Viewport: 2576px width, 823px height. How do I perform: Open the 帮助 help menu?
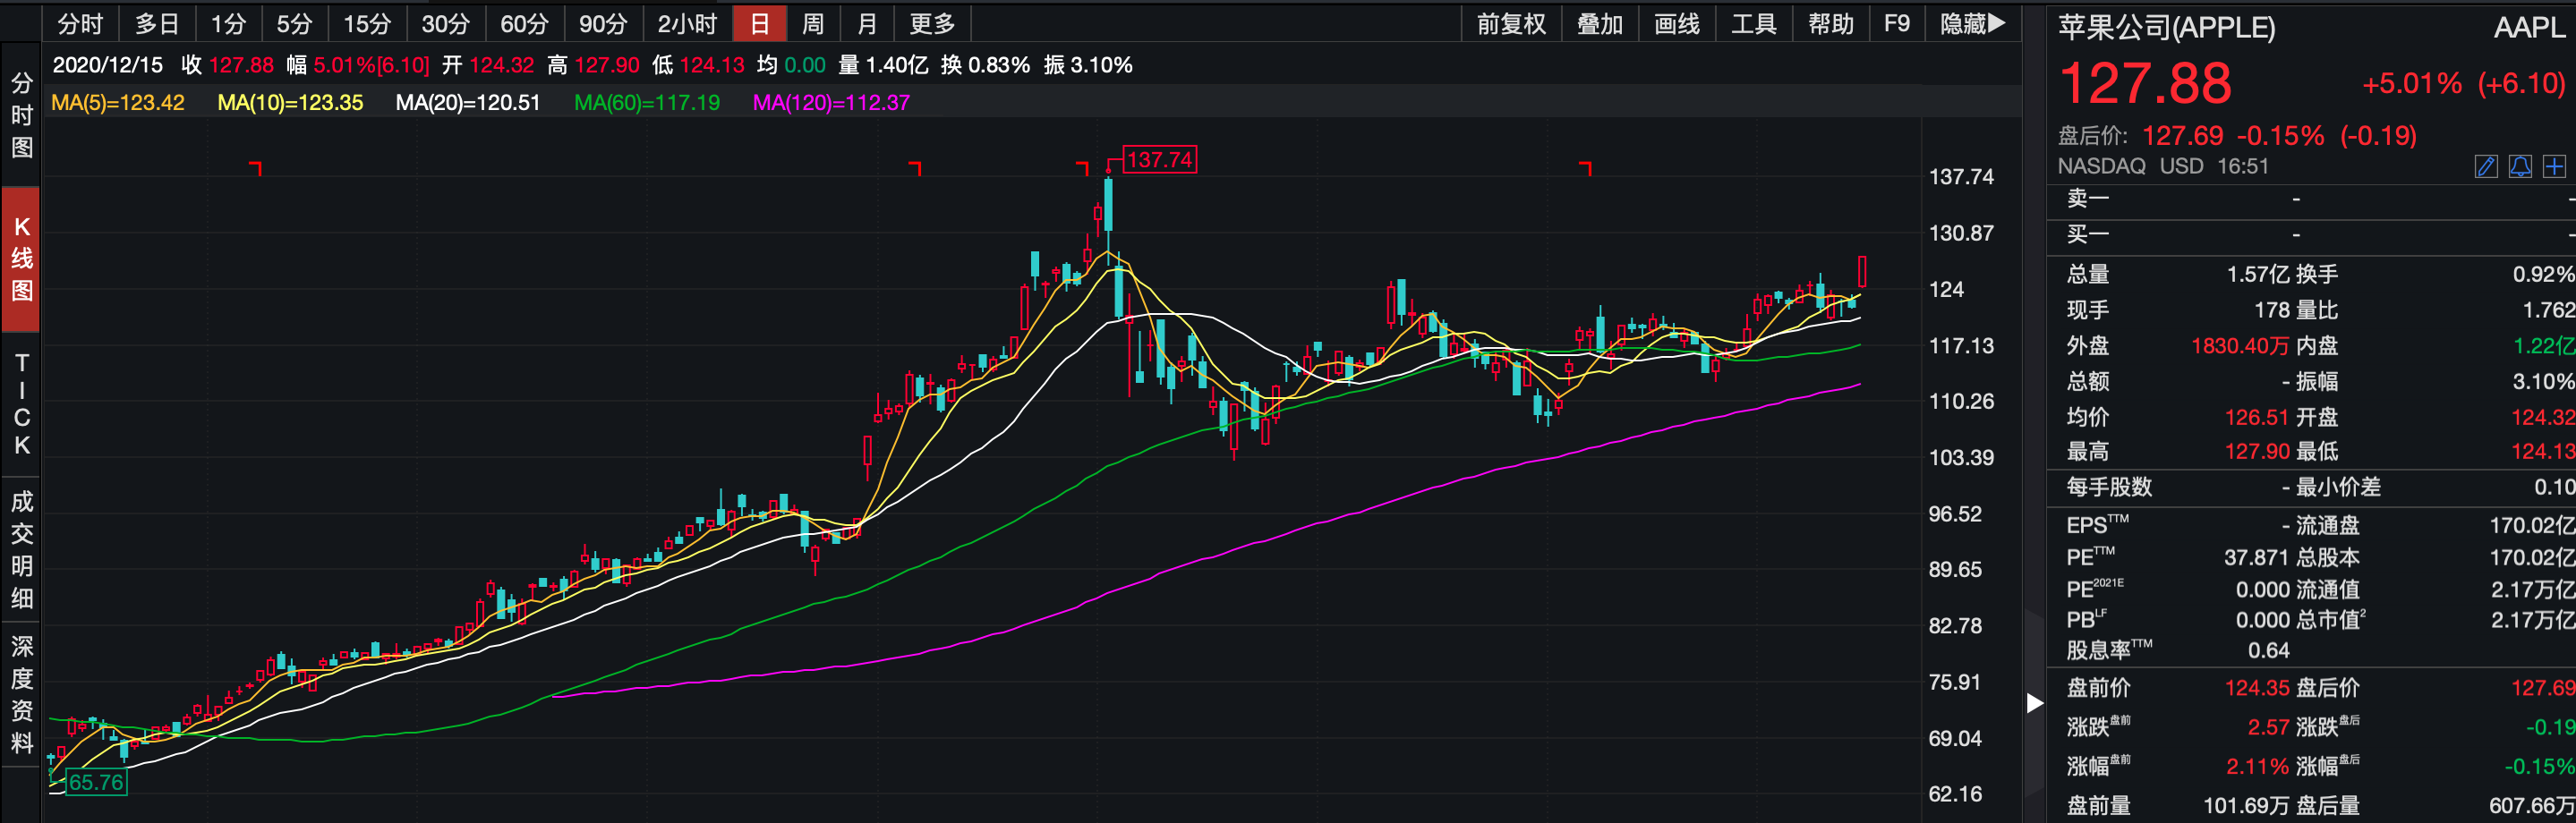pyautogui.click(x=1831, y=23)
